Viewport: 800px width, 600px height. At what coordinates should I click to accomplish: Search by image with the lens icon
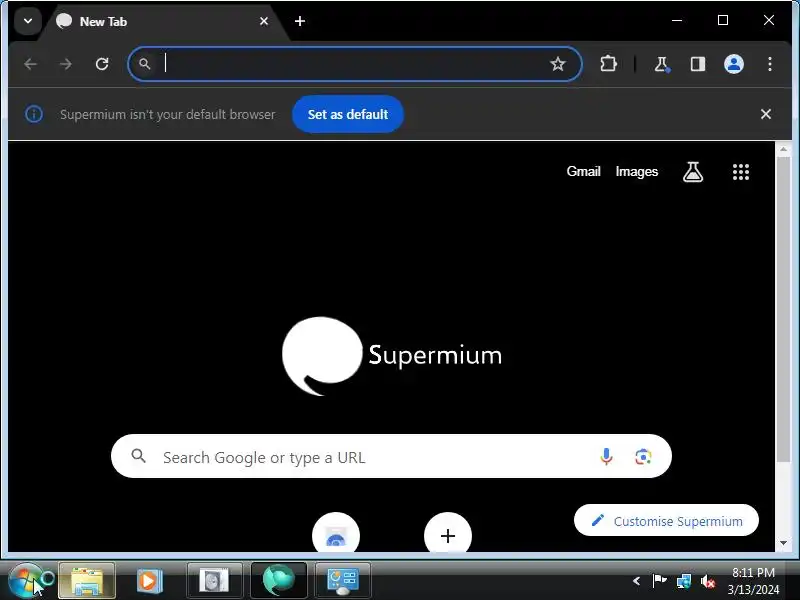[643, 457]
